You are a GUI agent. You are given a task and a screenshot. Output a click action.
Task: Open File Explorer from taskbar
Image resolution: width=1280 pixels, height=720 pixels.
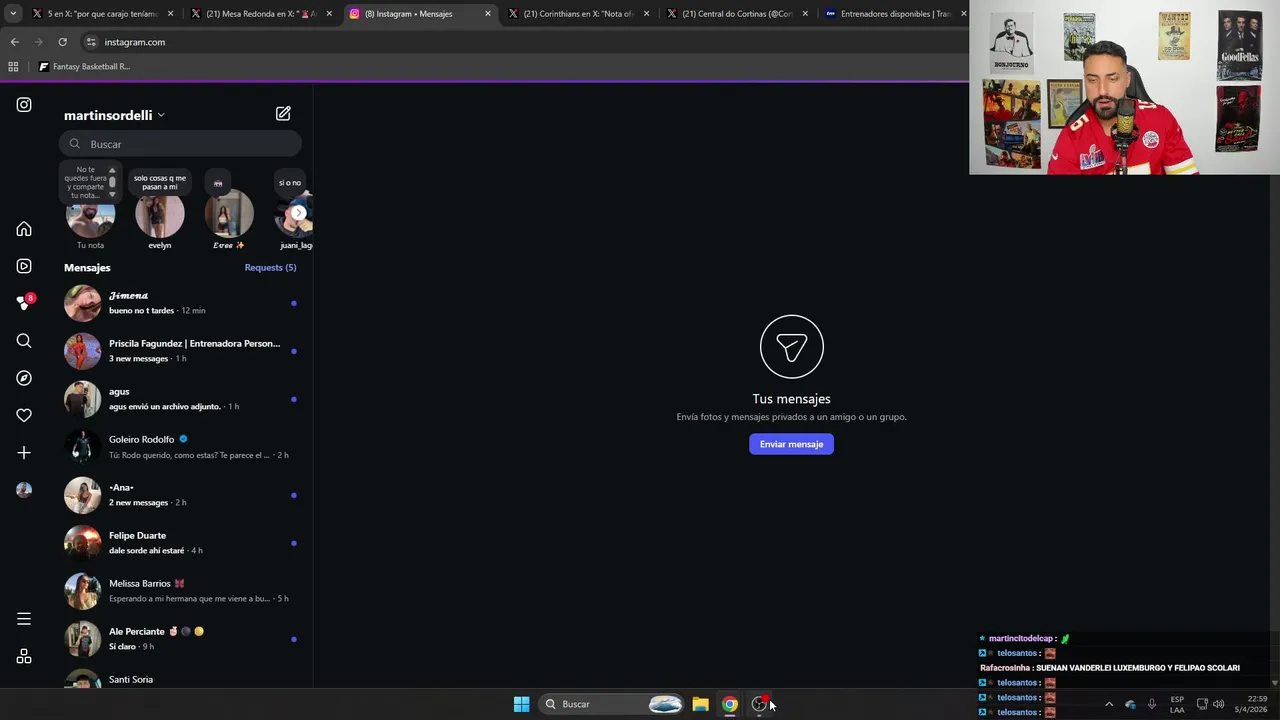tap(700, 704)
